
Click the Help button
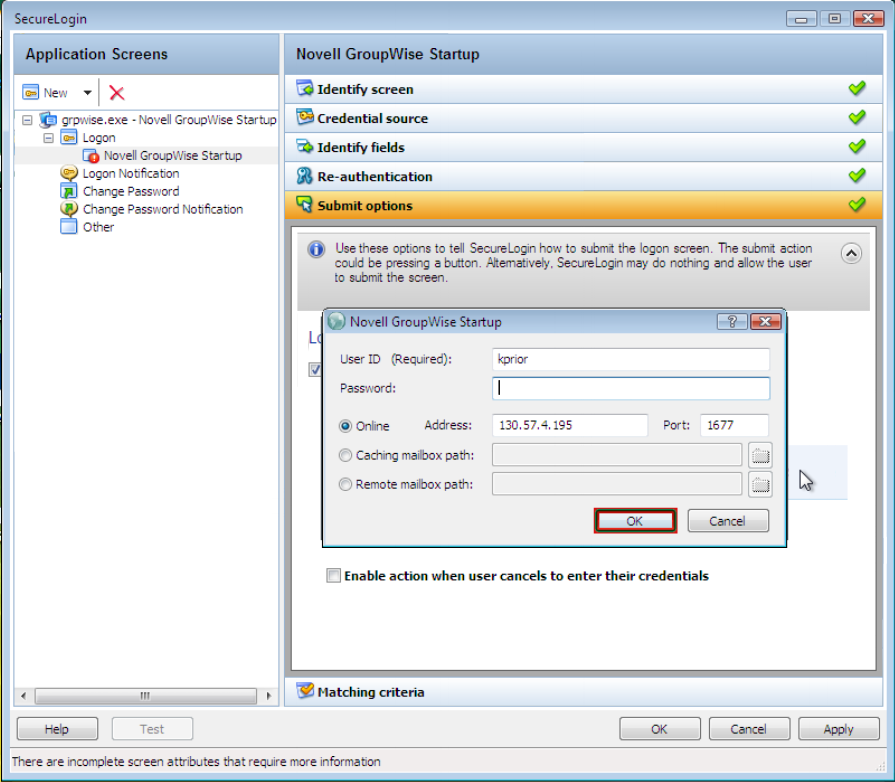(x=57, y=729)
